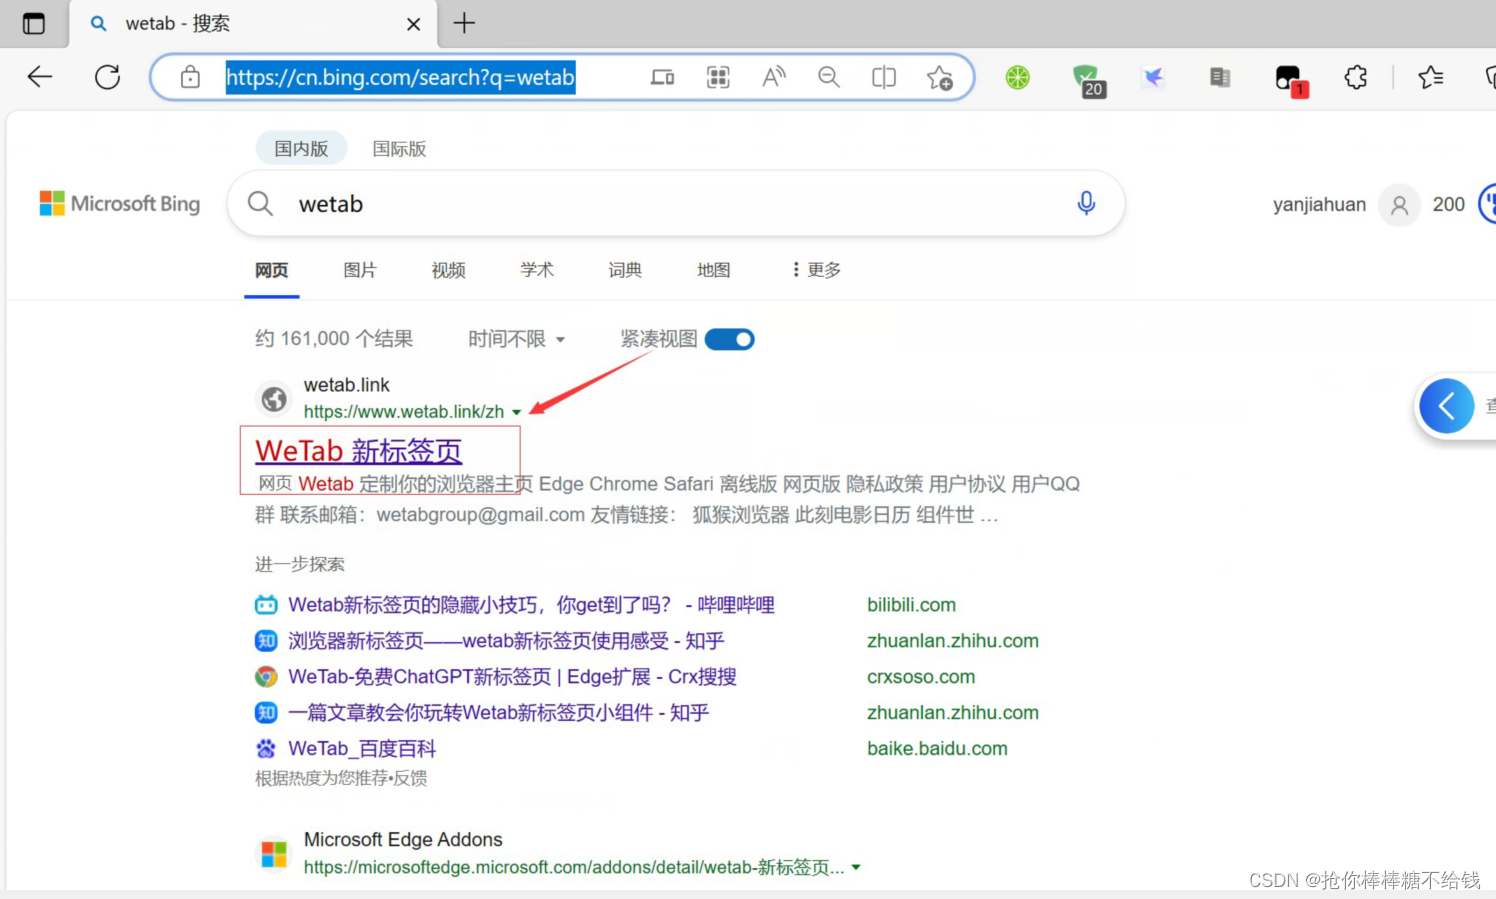Screen dimensions: 1496x899
Task: Click the zoom out magnifier icon
Action: [829, 77]
